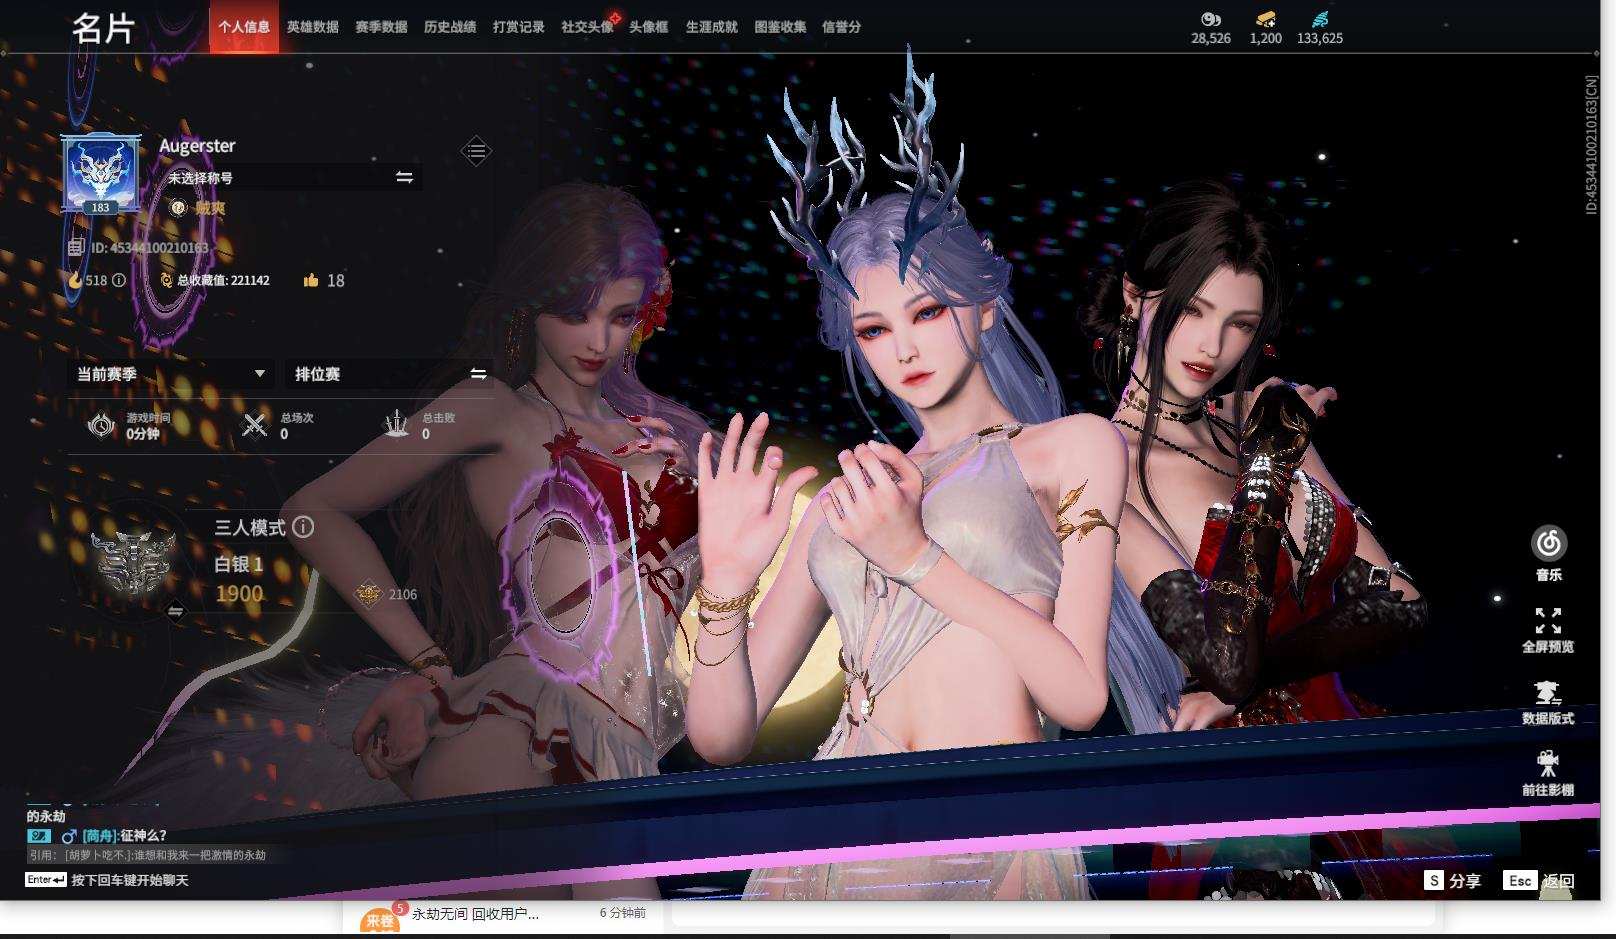Click the player name Augerster
This screenshot has width=1616, height=939.
click(x=197, y=145)
